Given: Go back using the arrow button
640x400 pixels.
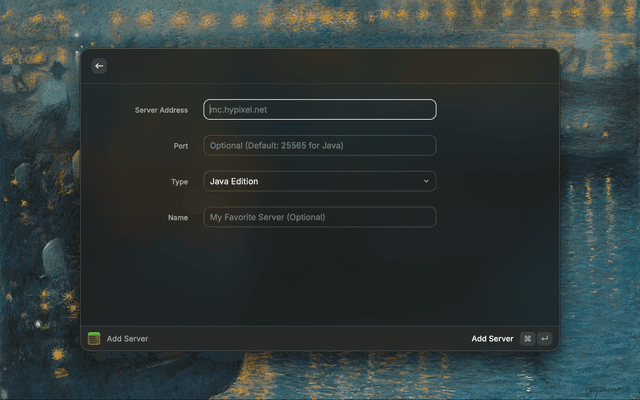Looking at the screenshot, I should (99, 66).
